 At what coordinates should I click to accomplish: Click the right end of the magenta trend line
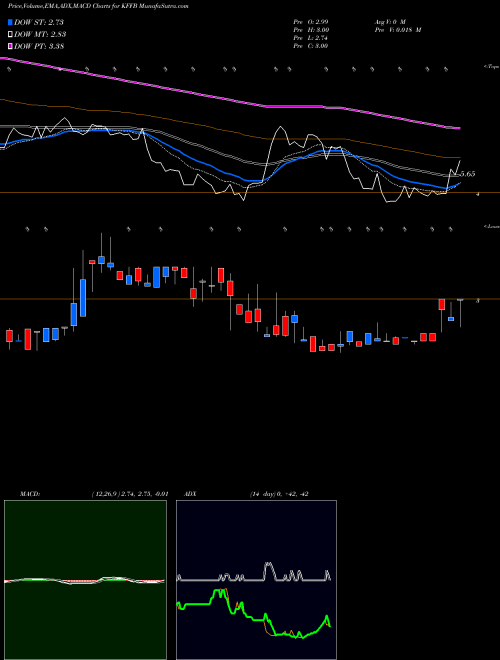coord(458,128)
